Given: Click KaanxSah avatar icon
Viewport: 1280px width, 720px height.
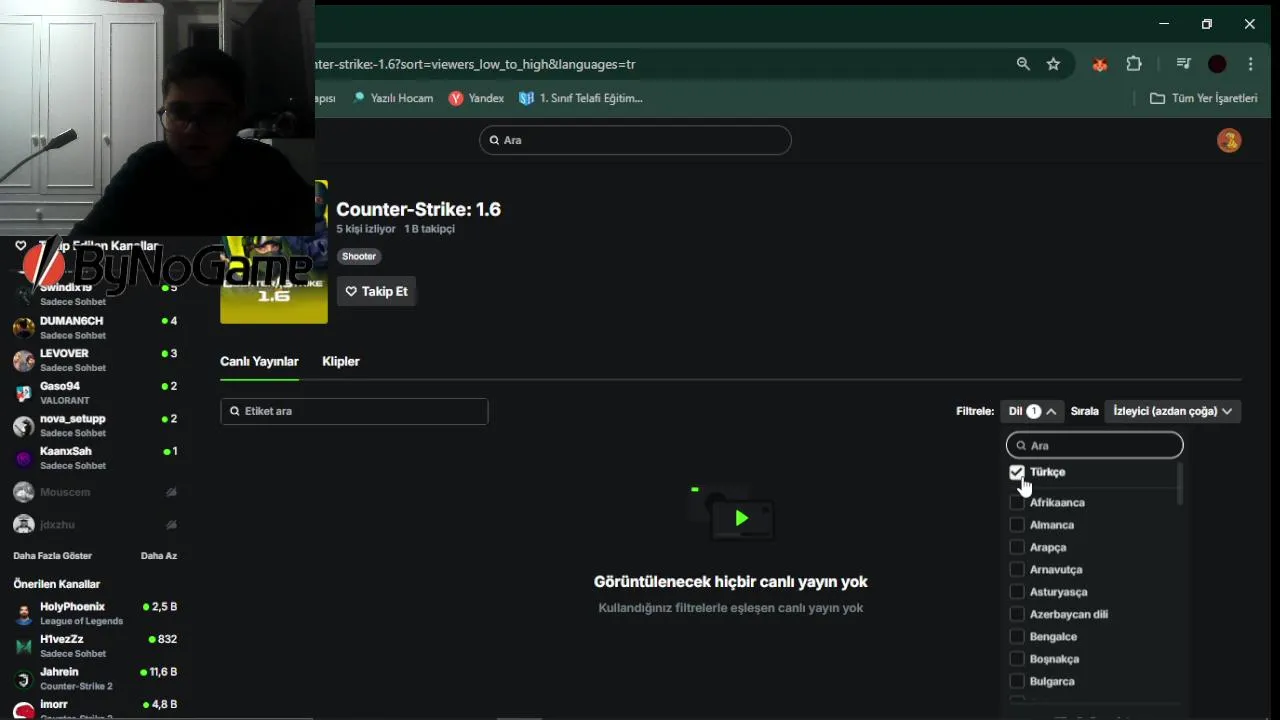Looking at the screenshot, I should (x=24, y=459).
